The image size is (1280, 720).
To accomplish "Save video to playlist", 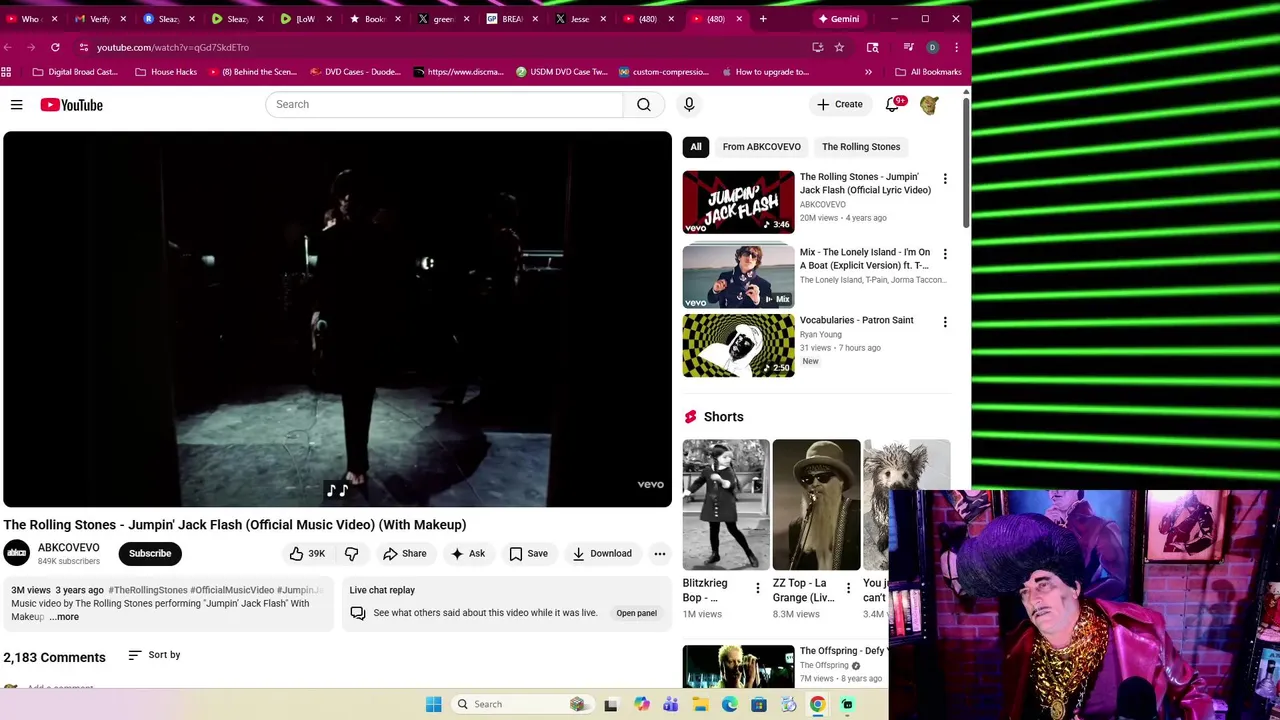I will 528,553.
